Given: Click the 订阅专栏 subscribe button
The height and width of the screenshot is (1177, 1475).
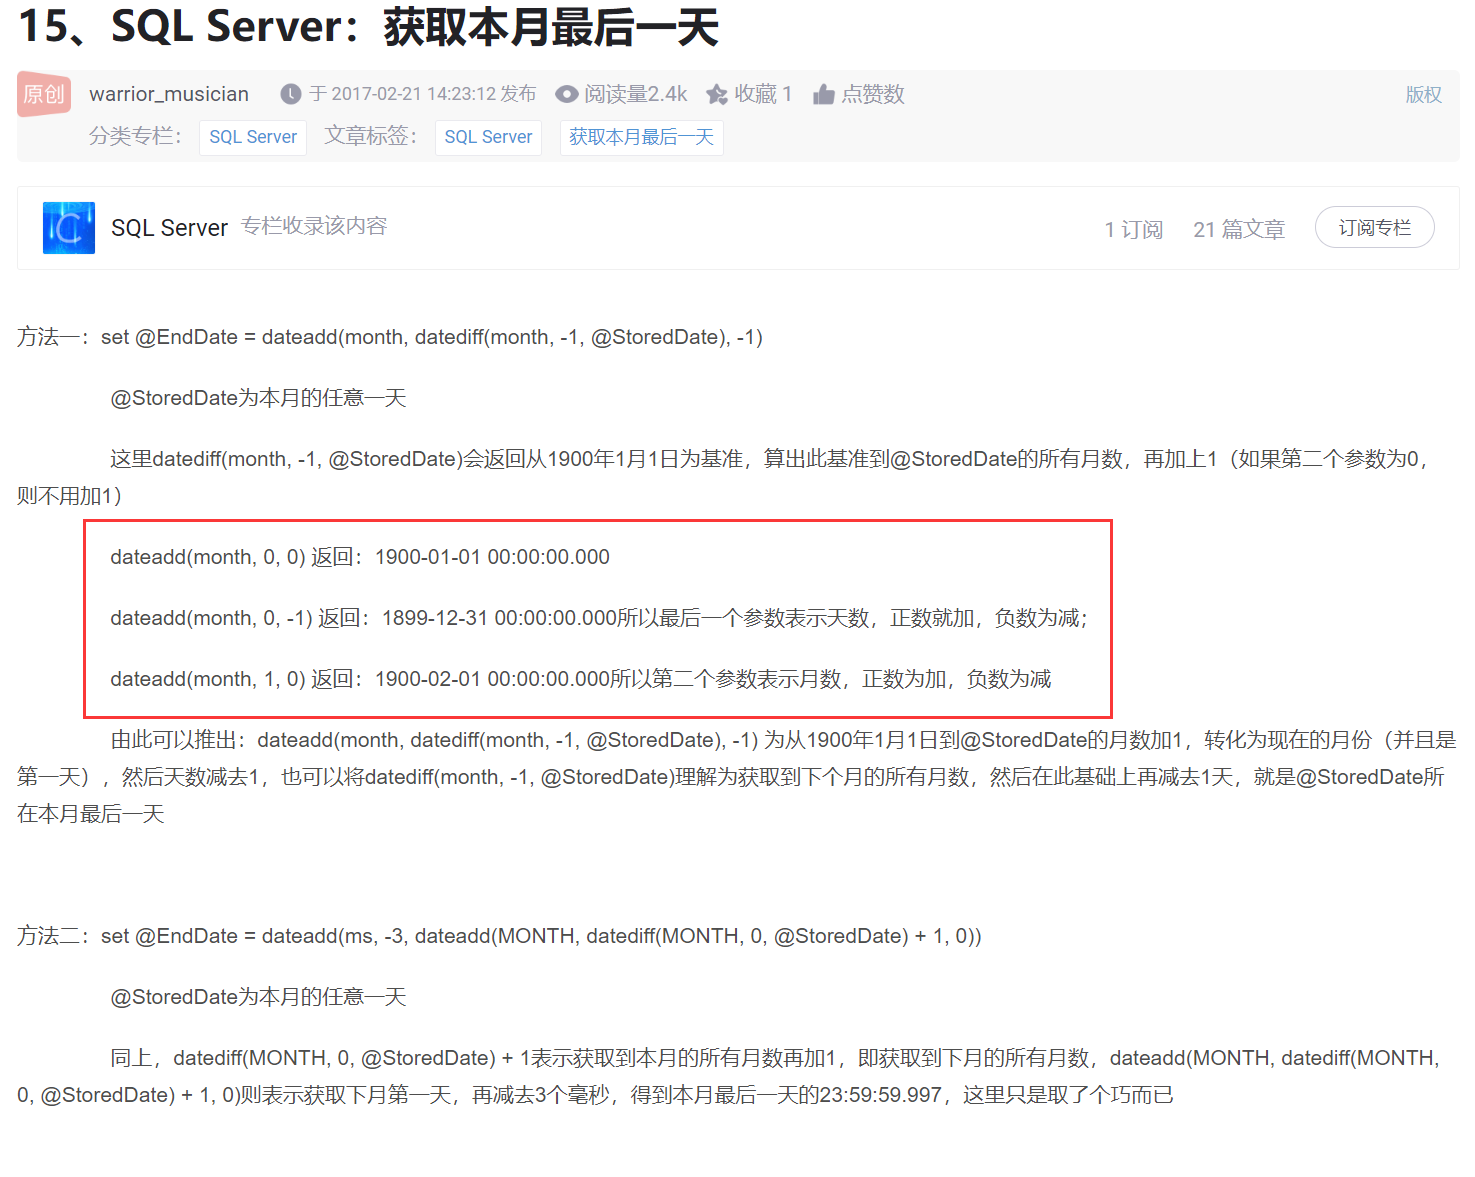Looking at the screenshot, I should [x=1374, y=228].
